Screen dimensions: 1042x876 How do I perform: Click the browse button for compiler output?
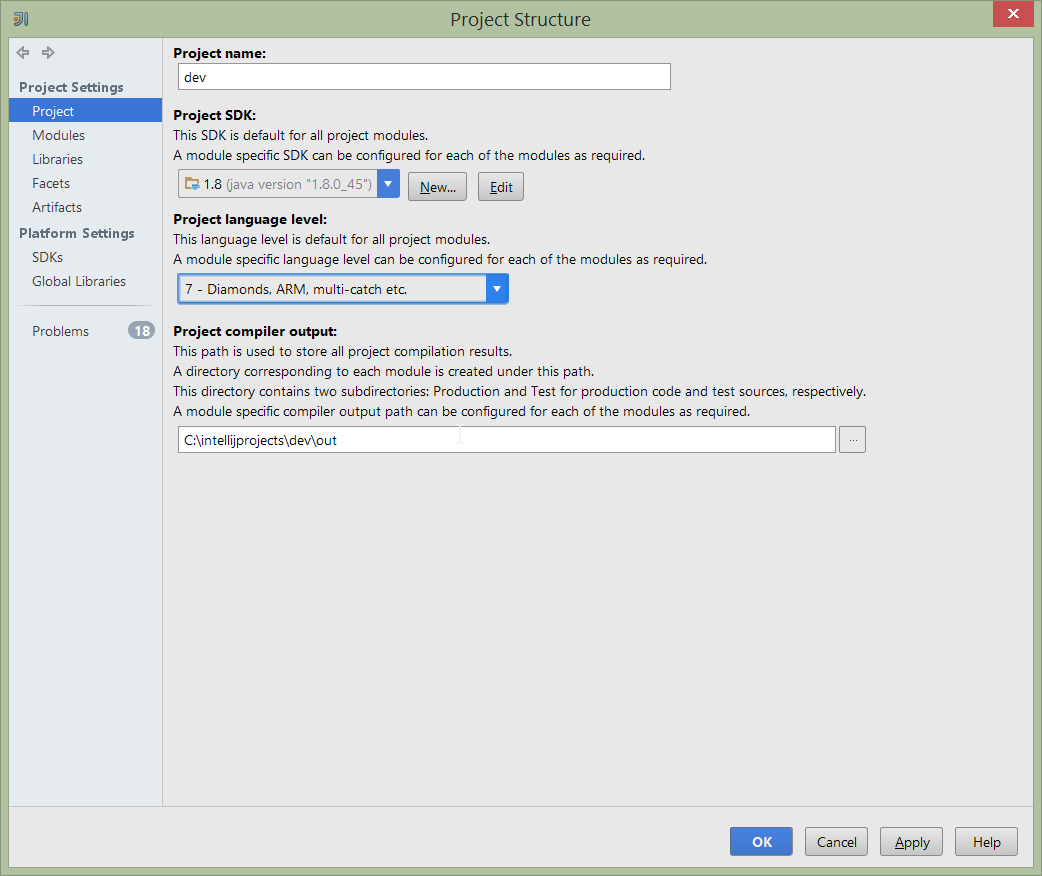[852, 440]
